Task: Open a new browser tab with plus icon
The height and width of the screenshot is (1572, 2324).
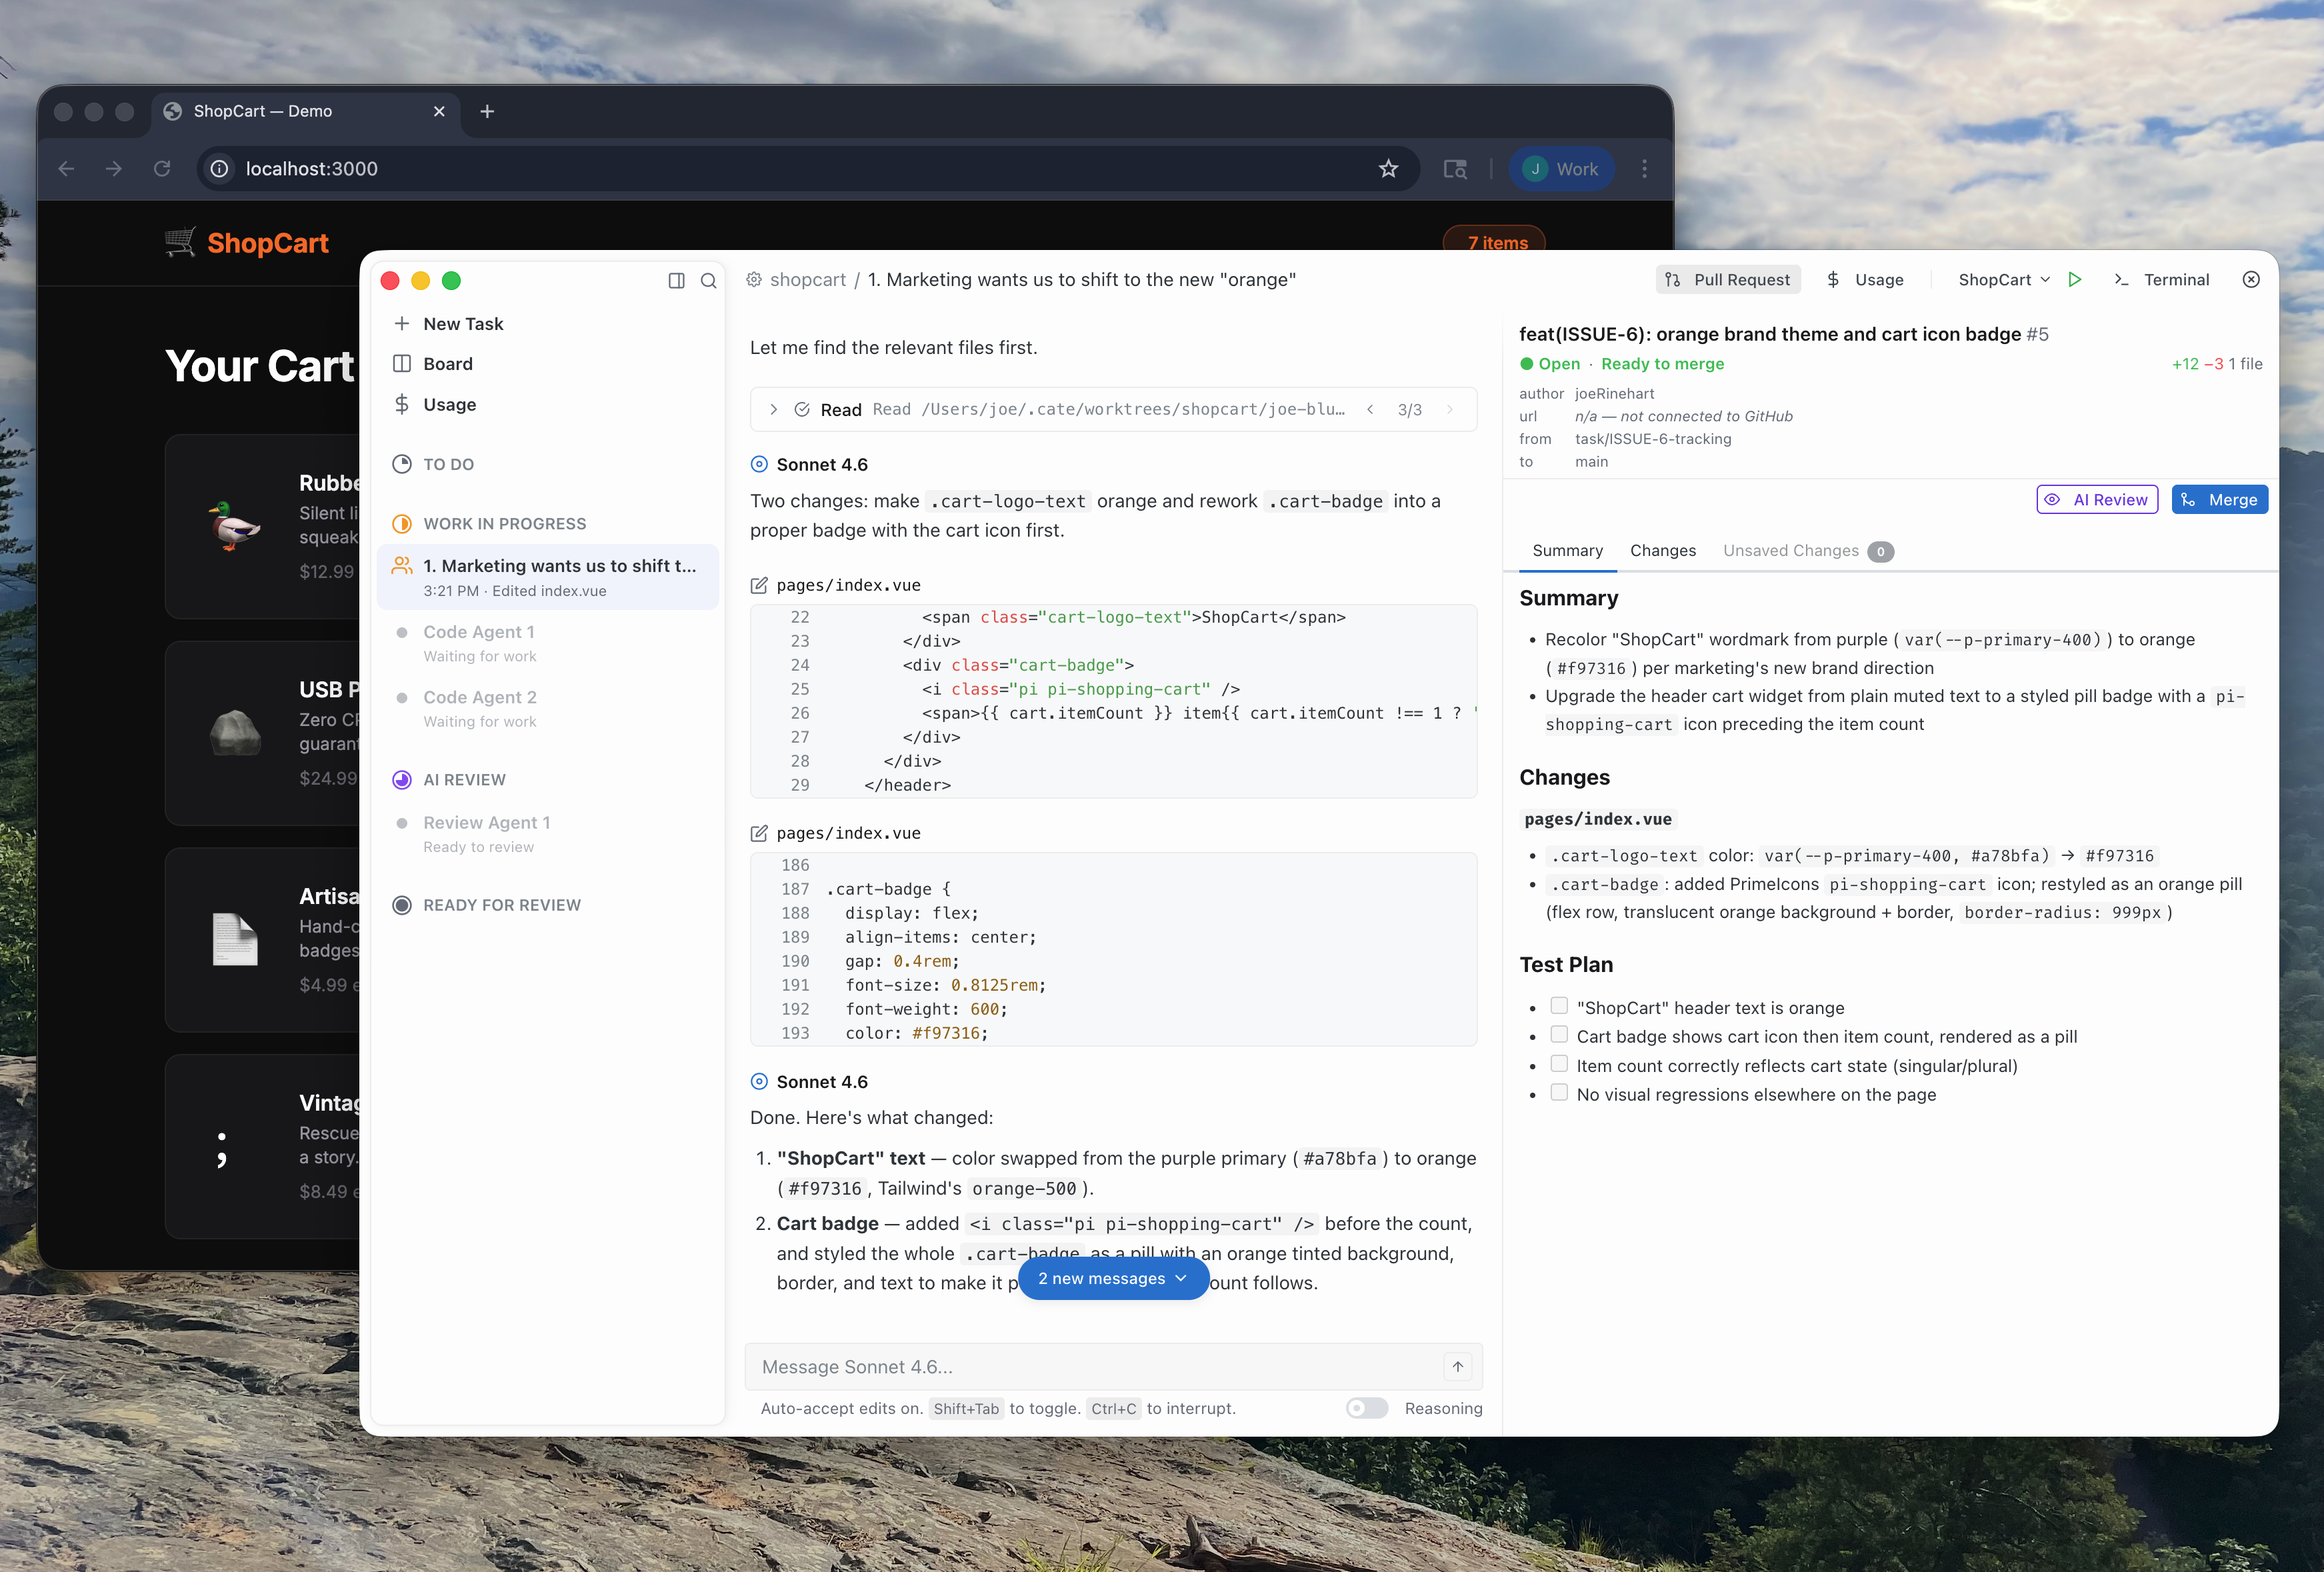Action: click(x=487, y=111)
